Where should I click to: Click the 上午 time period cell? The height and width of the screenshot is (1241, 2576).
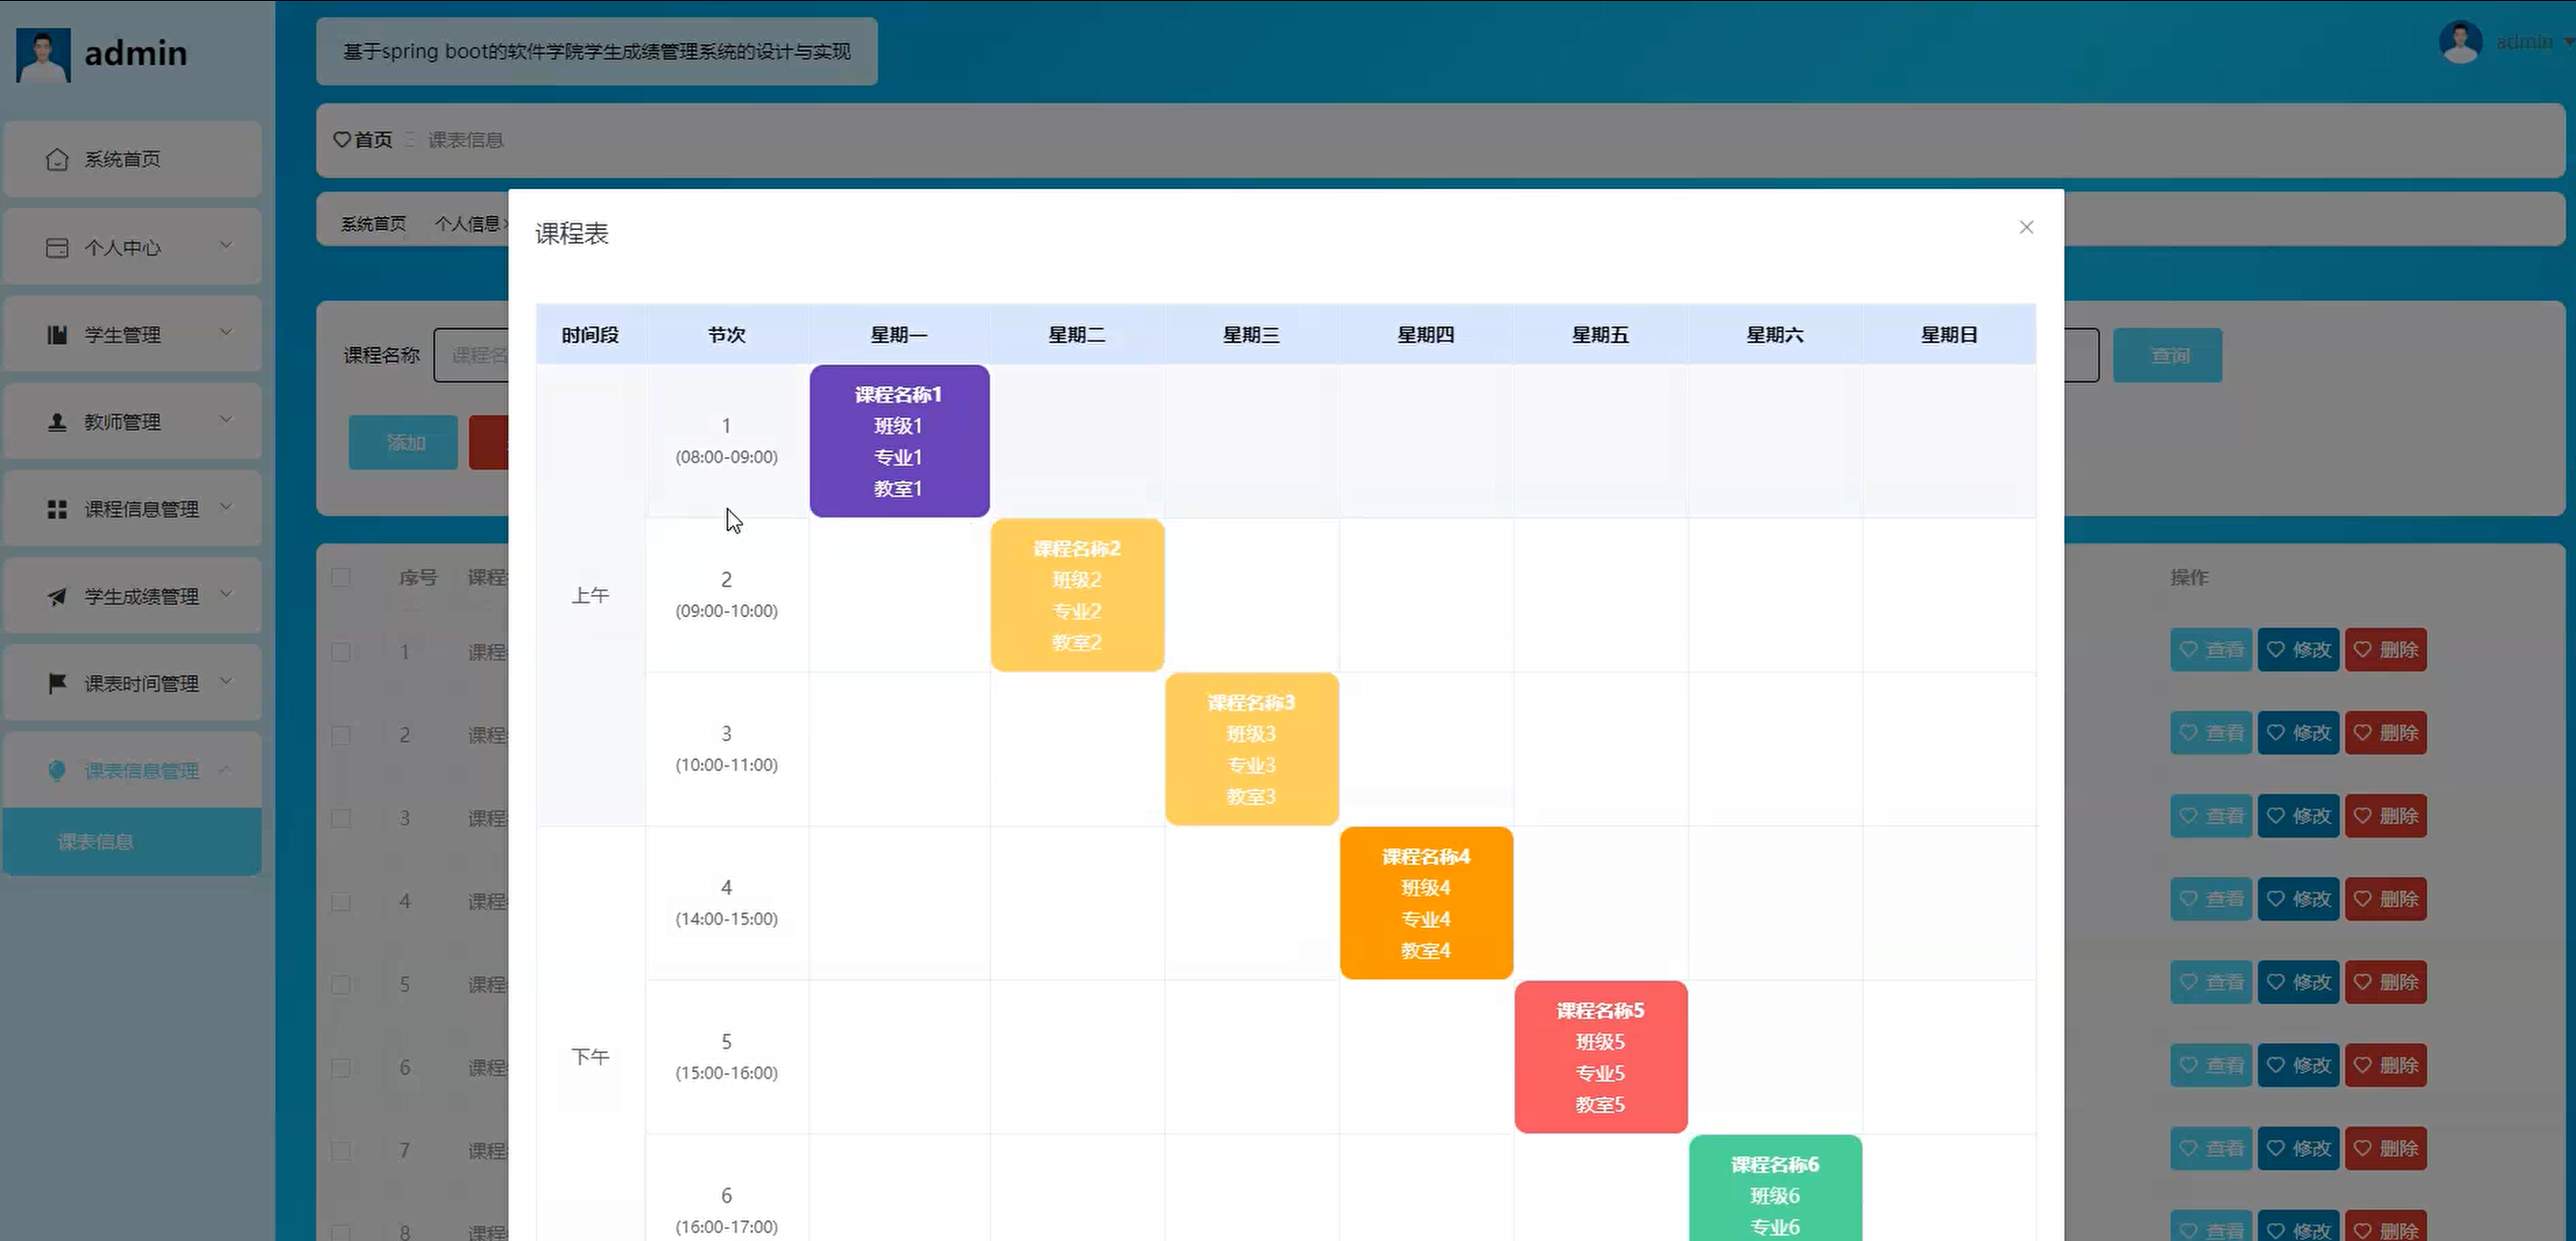tap(590, 595)
